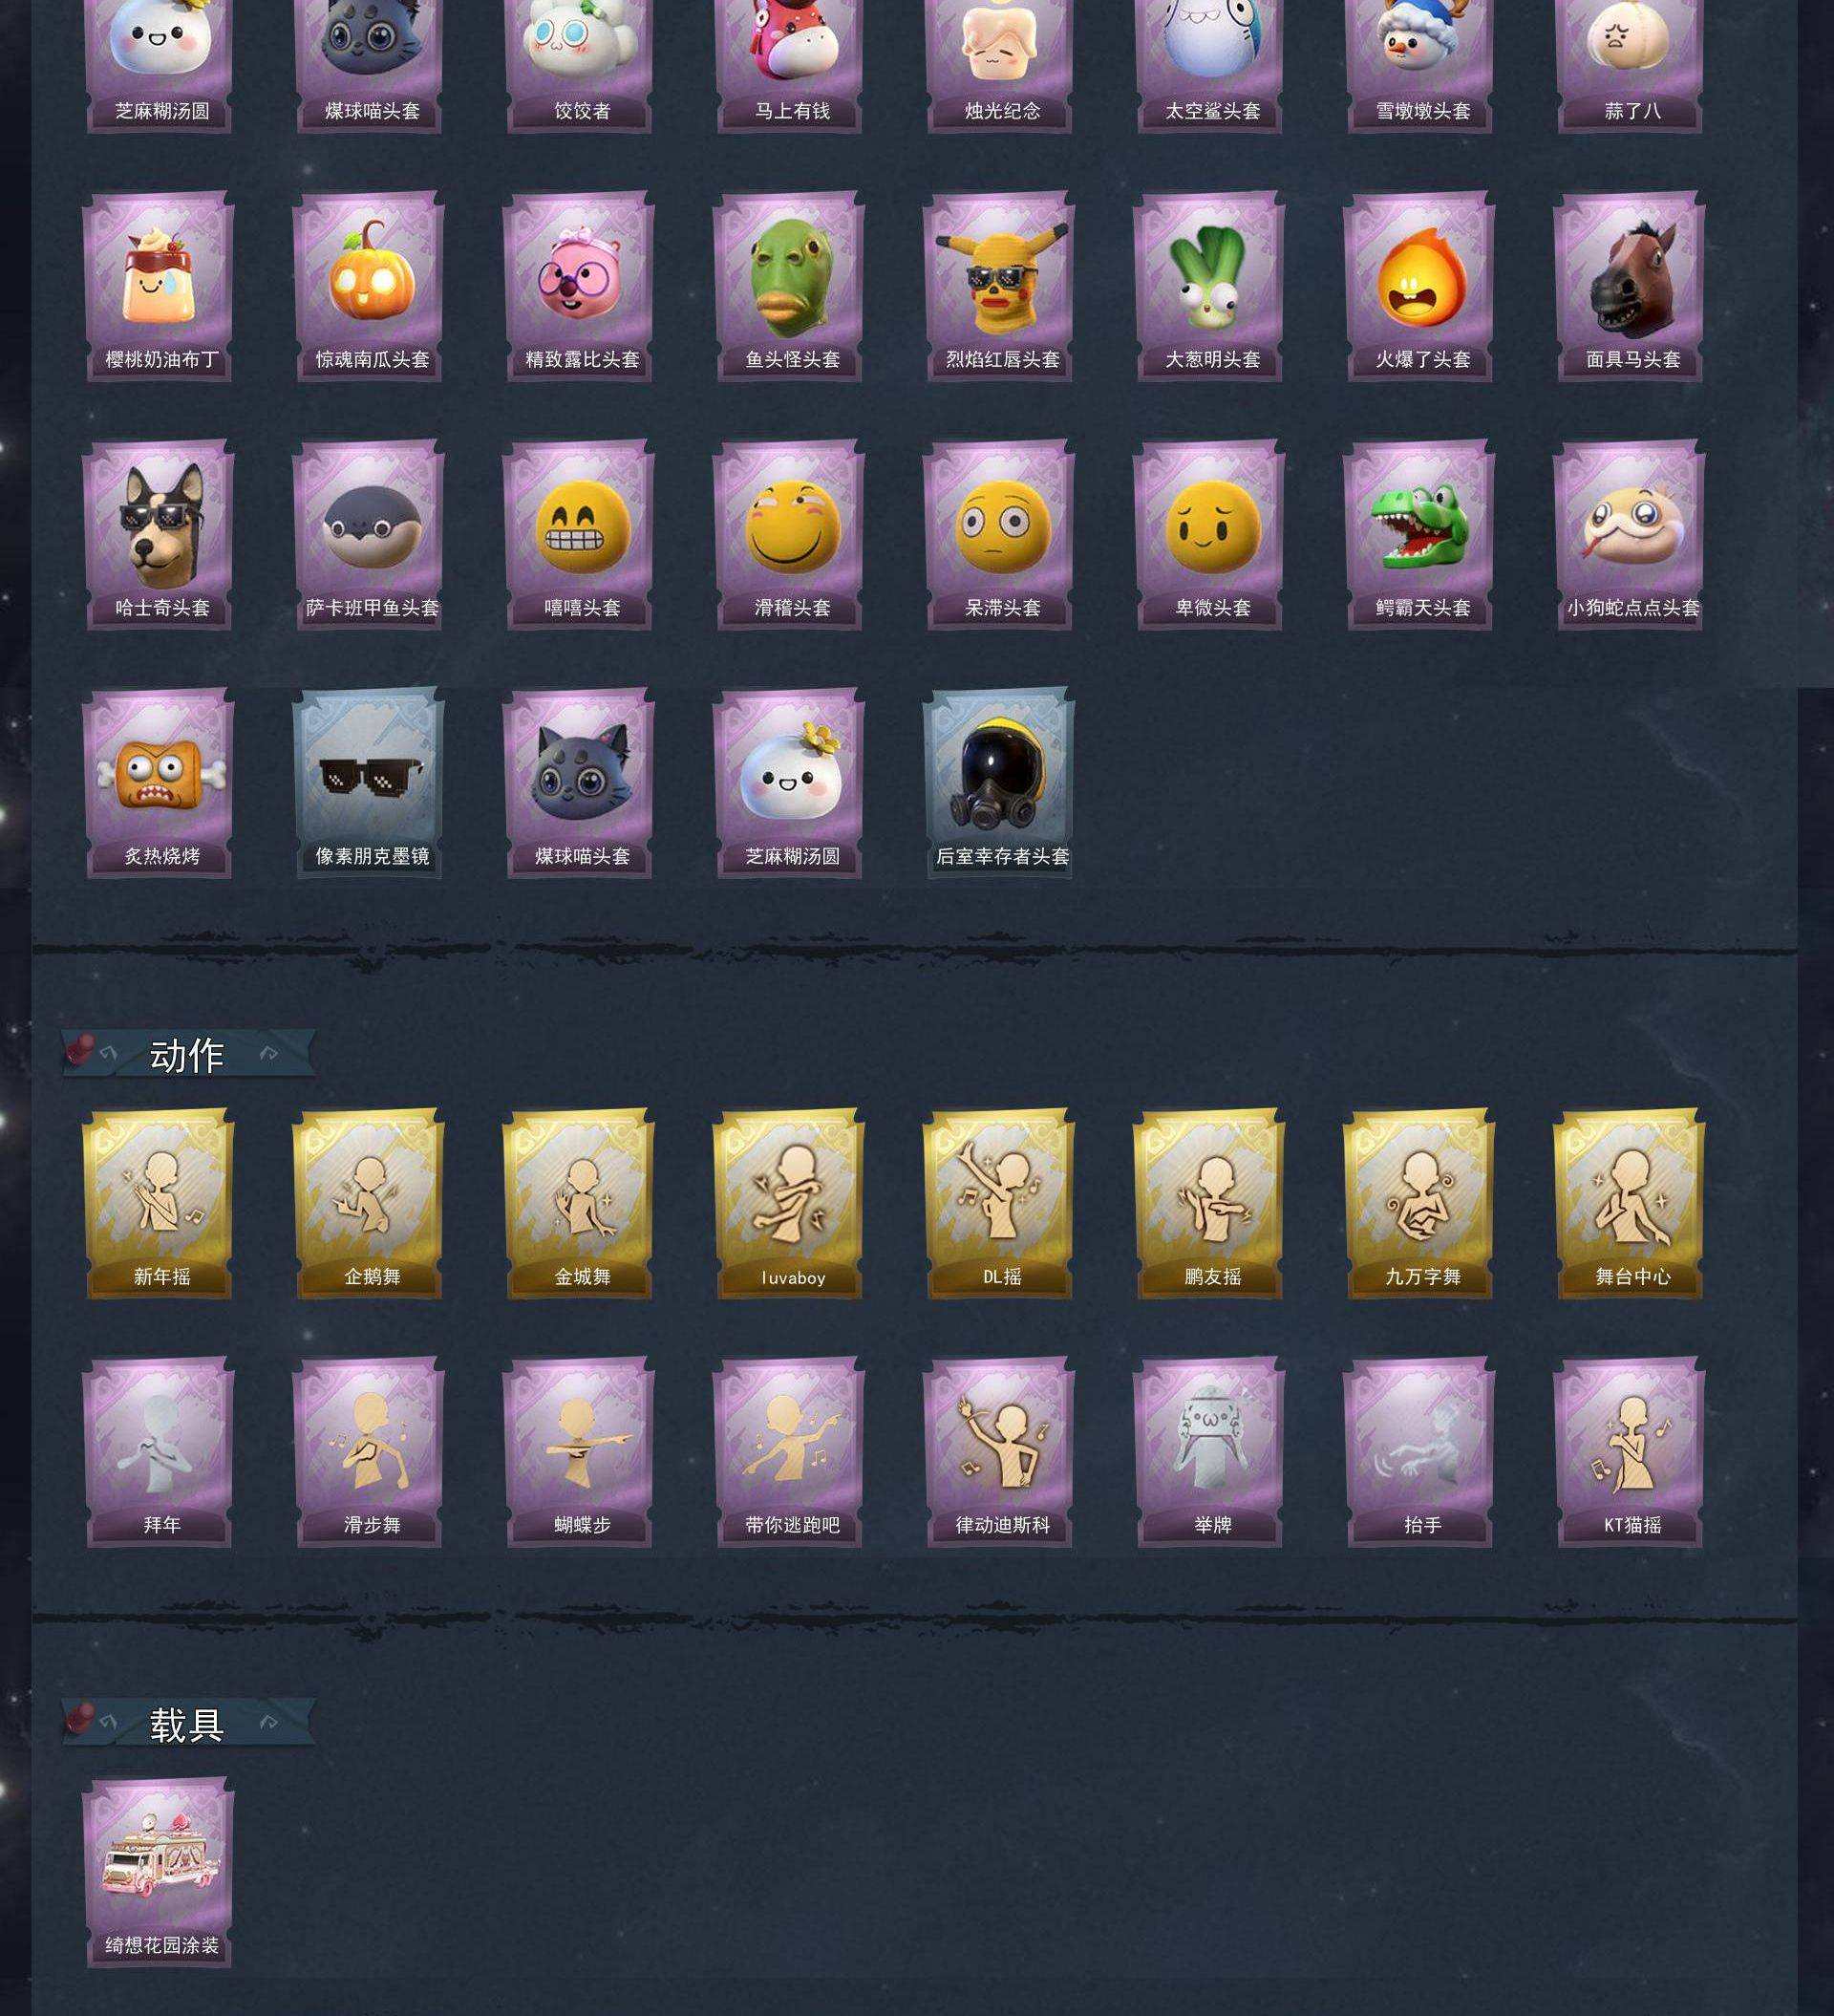Click the 面具马头套 horse mask card
Screen dimensions: 1834x2016
click(x=1629, y=286)
